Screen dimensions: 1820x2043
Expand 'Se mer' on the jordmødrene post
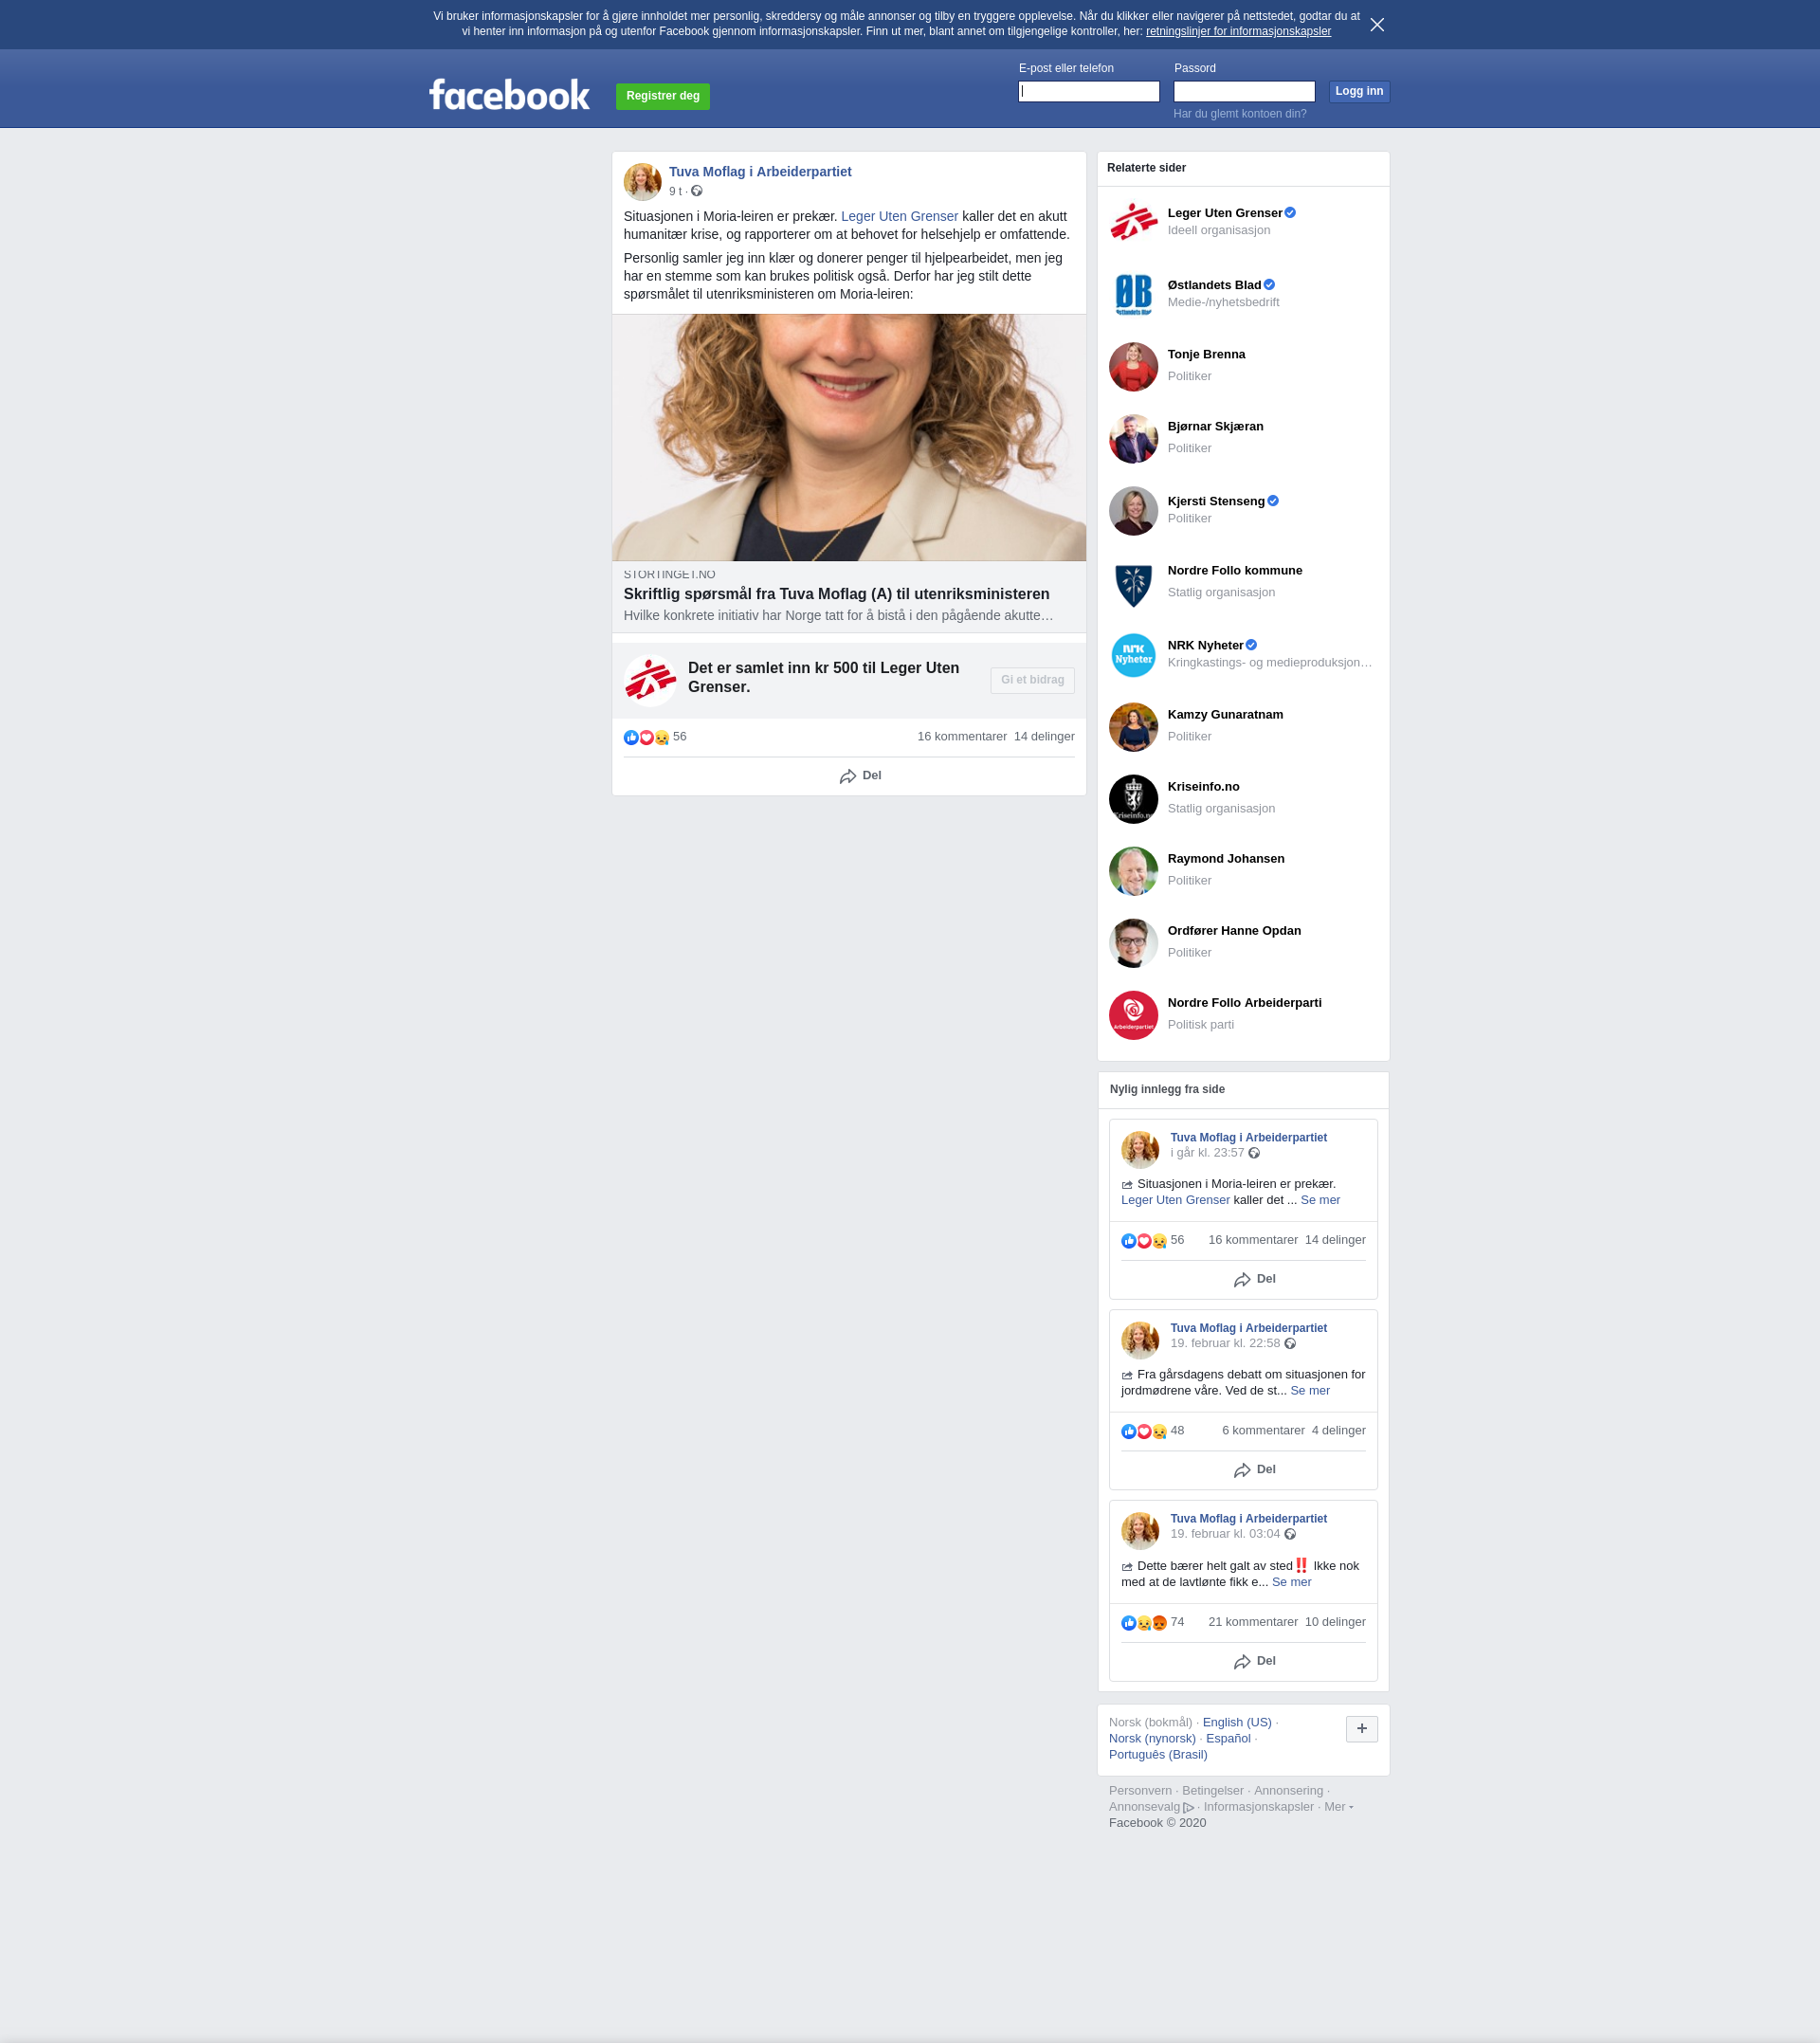click(x=1310, y=1391)
